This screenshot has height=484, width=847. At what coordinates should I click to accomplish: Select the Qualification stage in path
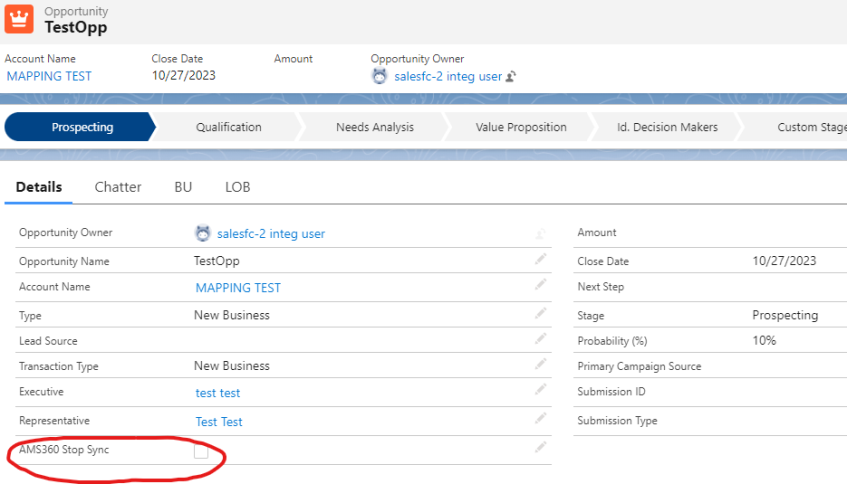click(228, 127)
